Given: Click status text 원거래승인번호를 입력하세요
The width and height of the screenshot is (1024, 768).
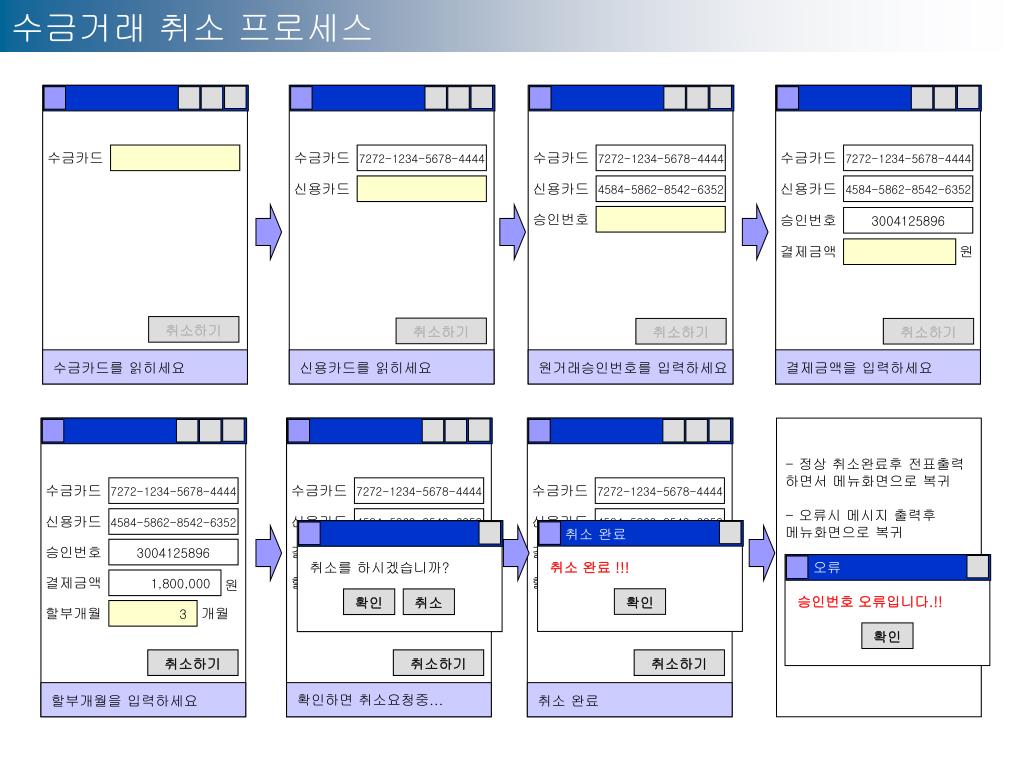Looking at the screenshot, I should pyautogui.click(x=632, y=368).
